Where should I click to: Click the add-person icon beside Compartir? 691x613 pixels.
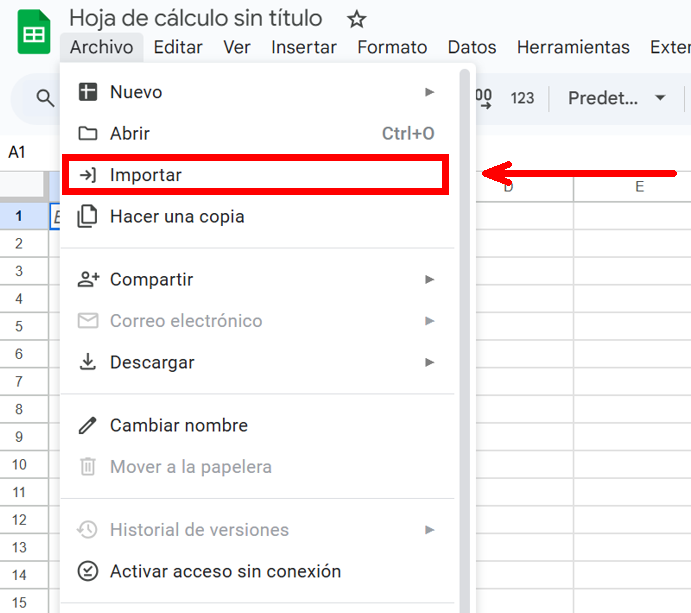pos(88,280)
